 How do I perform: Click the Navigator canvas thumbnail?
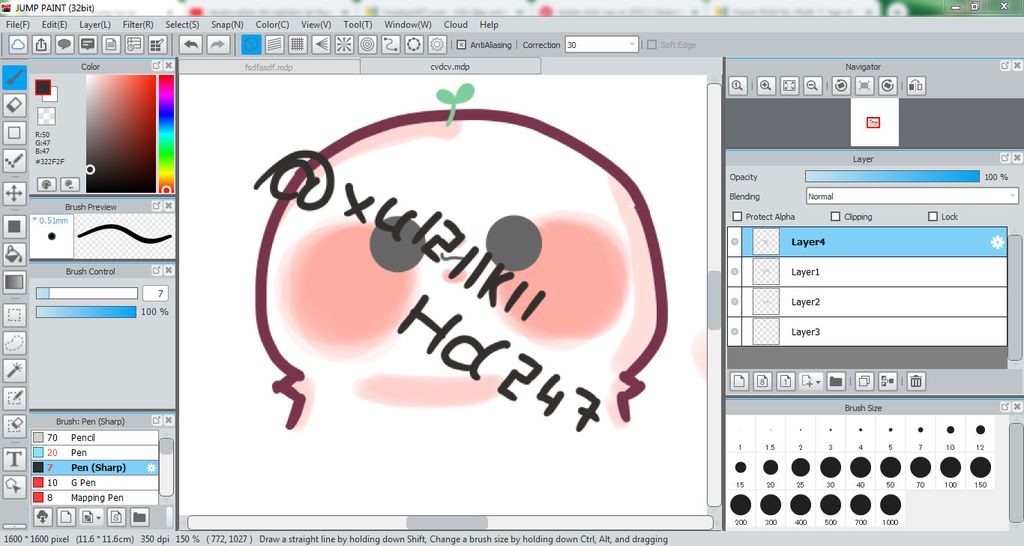pos(874,122)
